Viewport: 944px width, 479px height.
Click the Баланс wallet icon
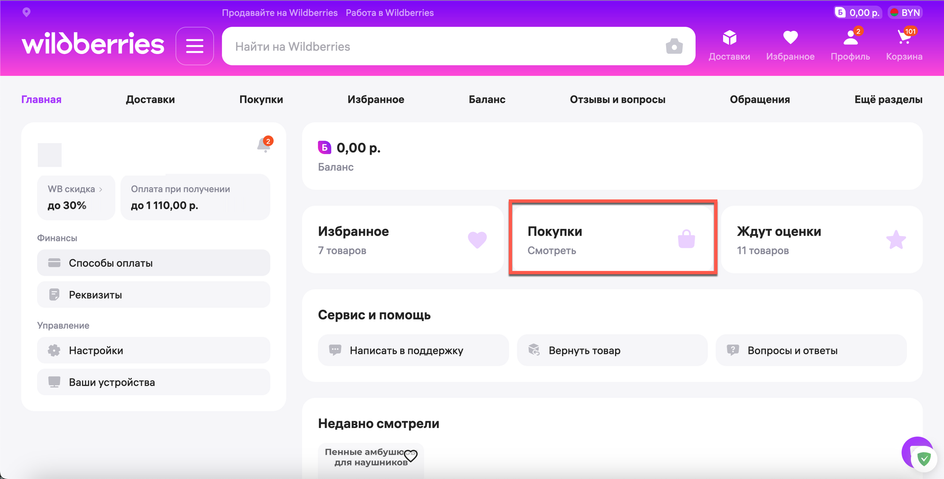(x=324, y=147)
